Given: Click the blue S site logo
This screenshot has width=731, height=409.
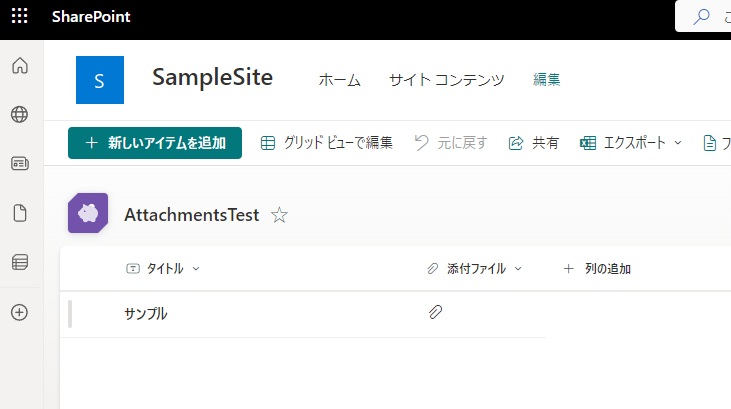Looking at the screenshot, I should point(100,80).
